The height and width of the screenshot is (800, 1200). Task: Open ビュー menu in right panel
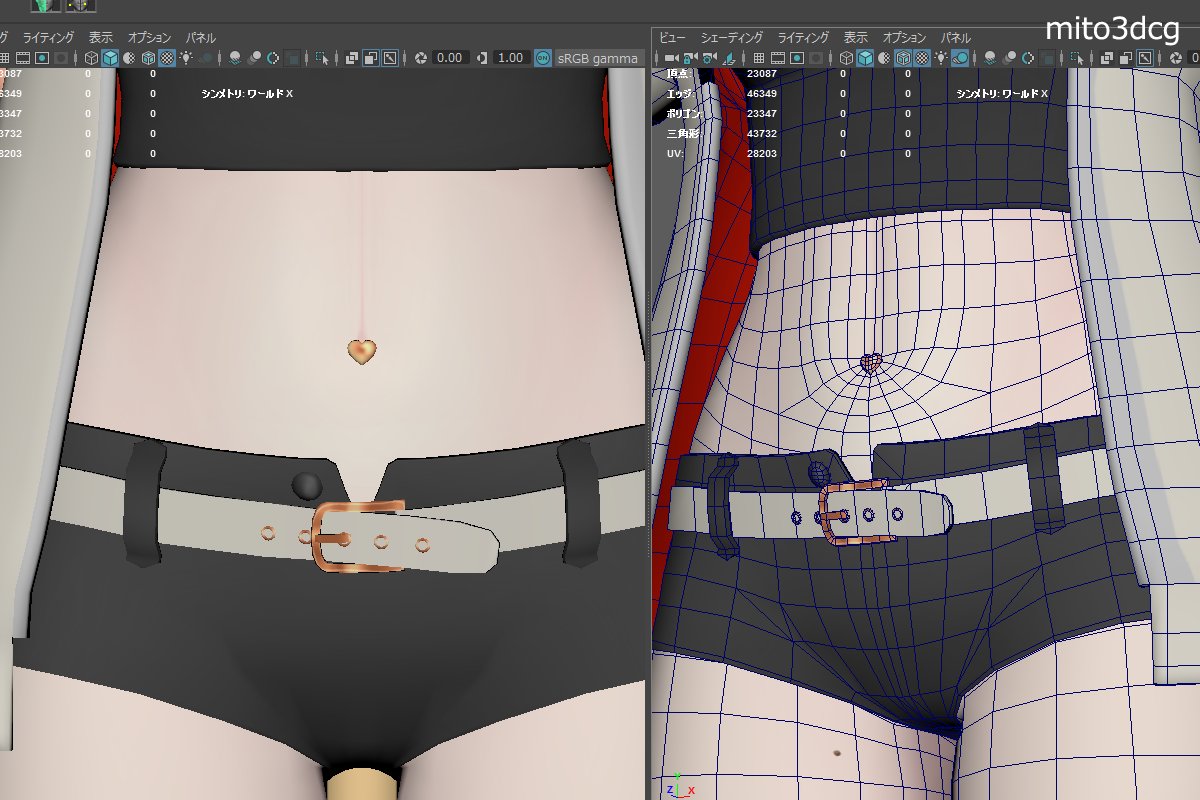point(672,37)
